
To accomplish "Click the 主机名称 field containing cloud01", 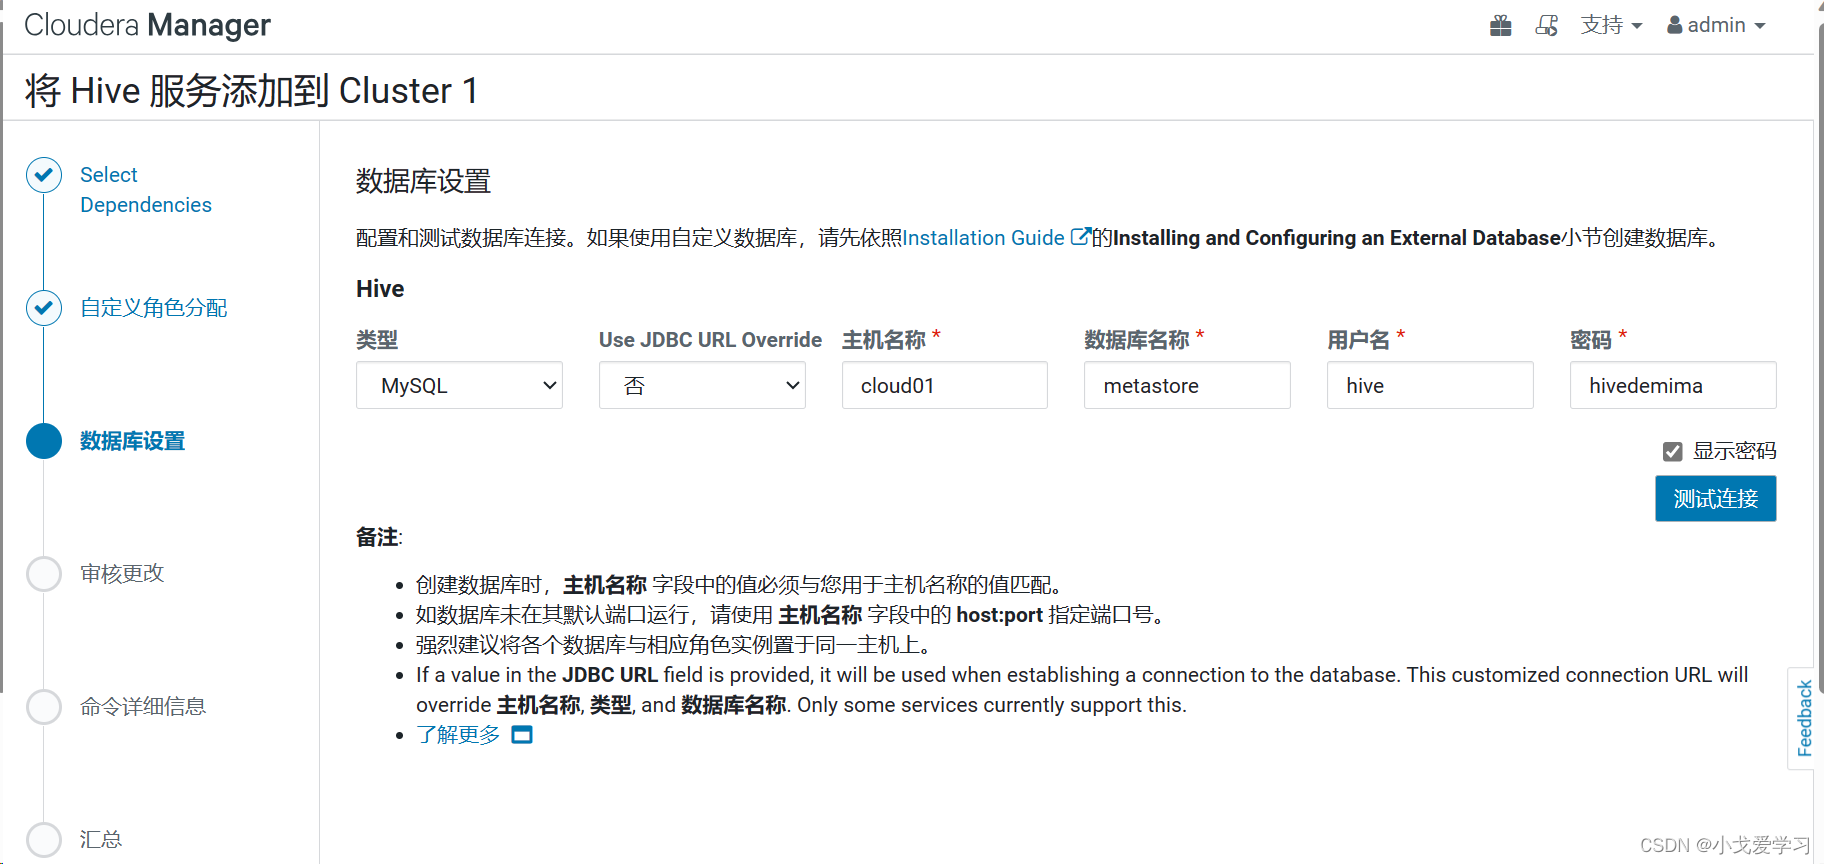I will pyautogui.click(x=945, y=385).
